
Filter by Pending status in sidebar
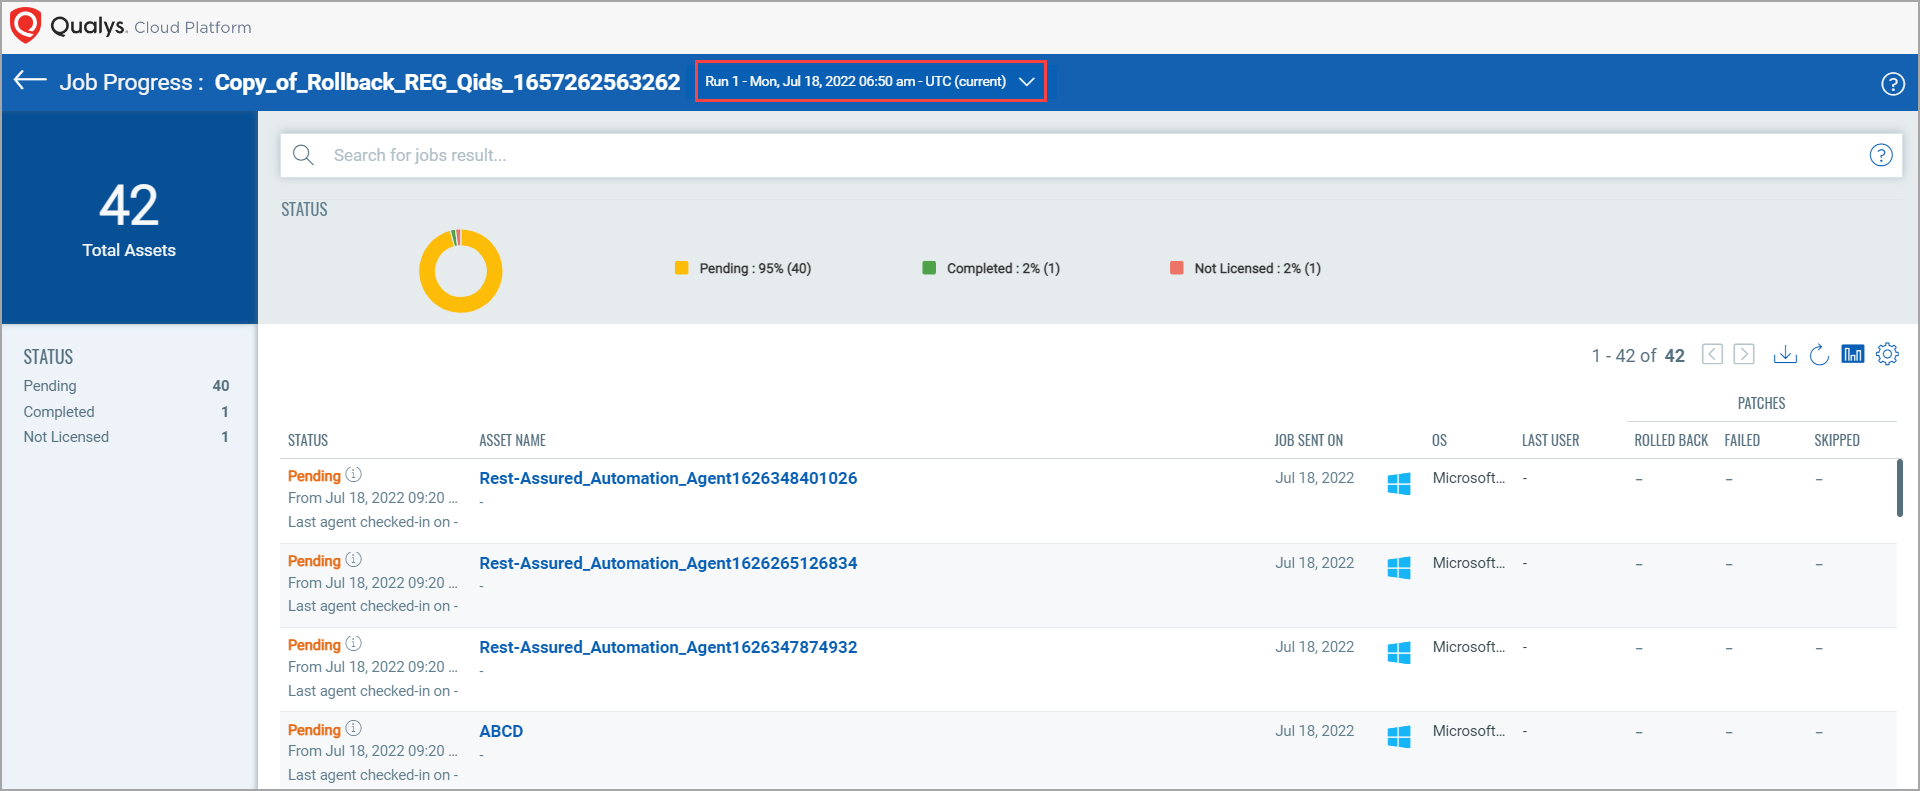coord(50,386)
